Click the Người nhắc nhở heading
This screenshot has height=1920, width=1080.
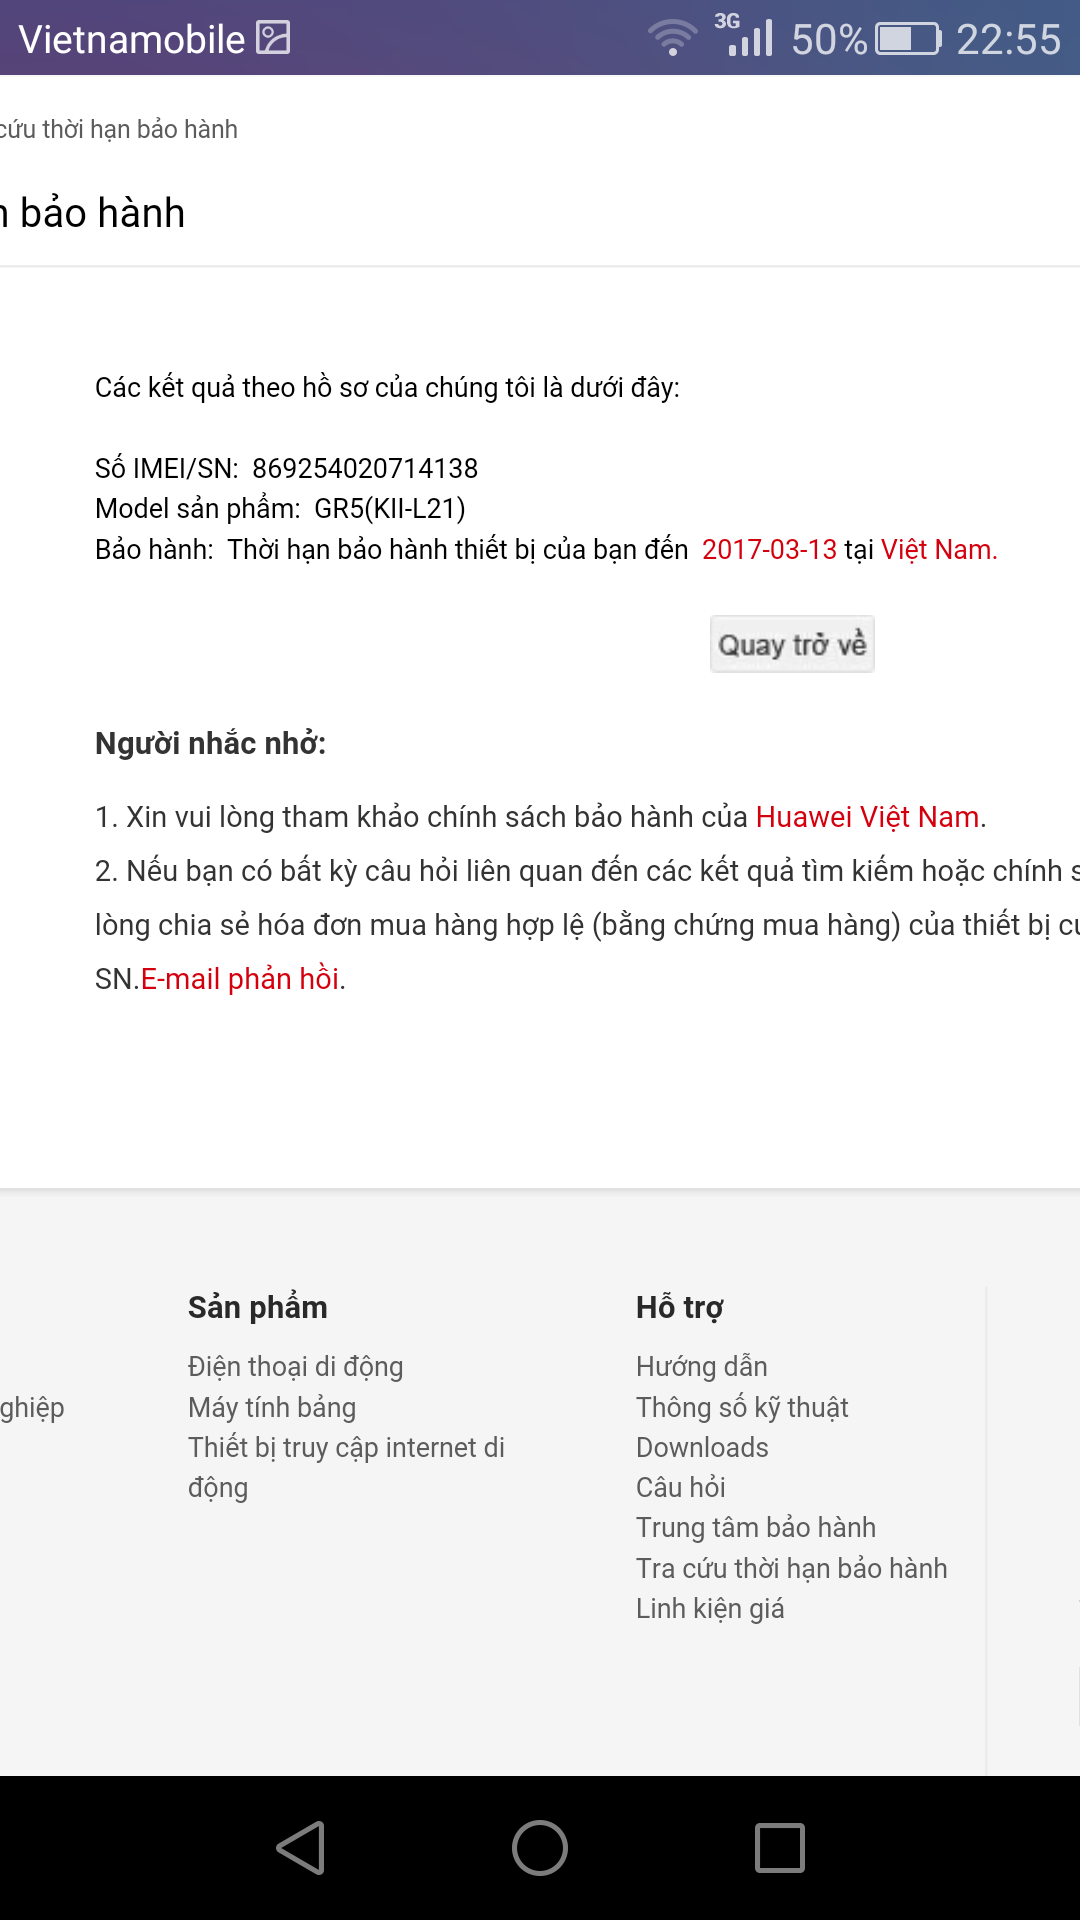(x=211, y=744)
